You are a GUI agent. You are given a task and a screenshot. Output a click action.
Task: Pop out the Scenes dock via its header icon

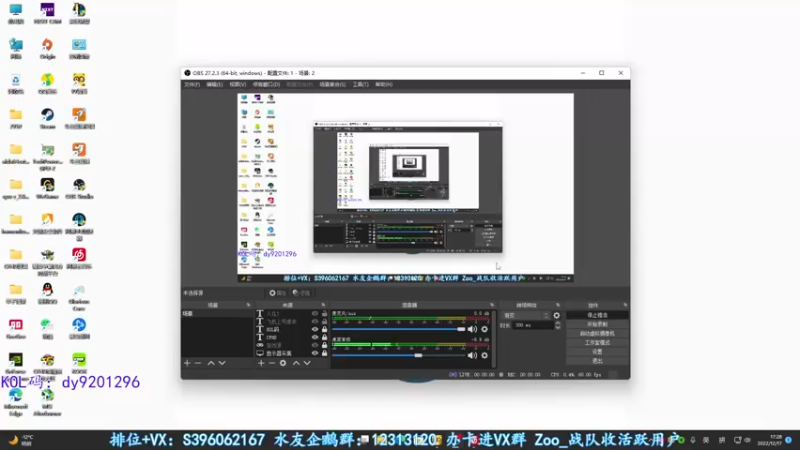pyautogui.click(x=248, y=305)
